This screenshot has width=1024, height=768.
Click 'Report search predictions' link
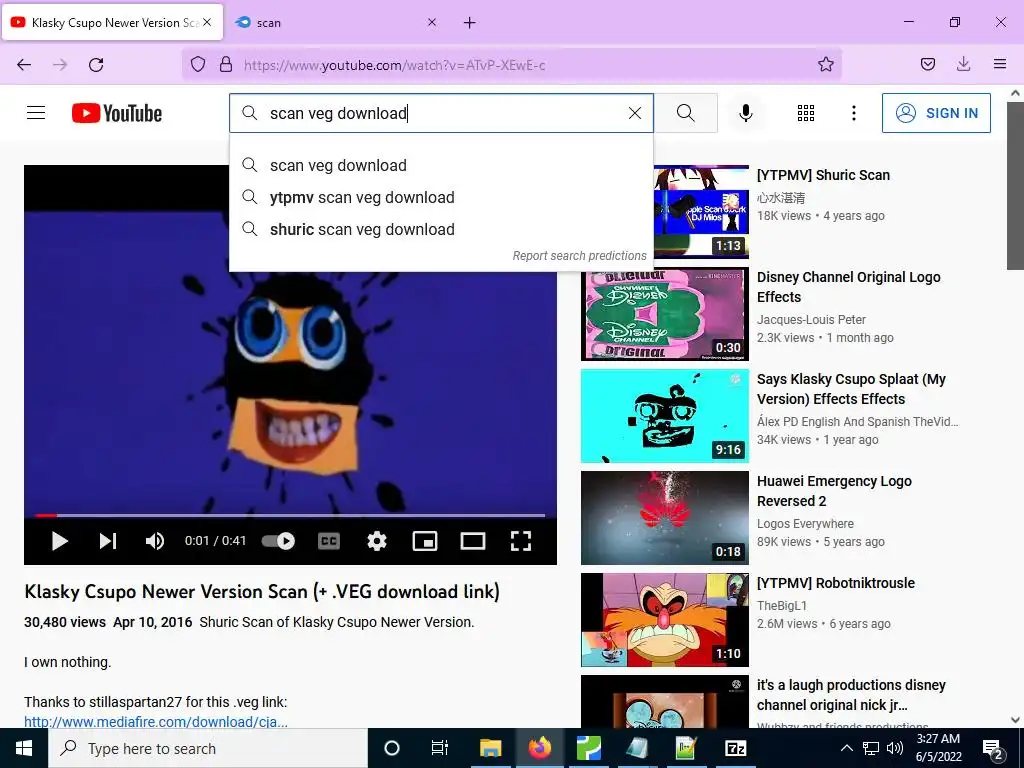click(579, 255)
